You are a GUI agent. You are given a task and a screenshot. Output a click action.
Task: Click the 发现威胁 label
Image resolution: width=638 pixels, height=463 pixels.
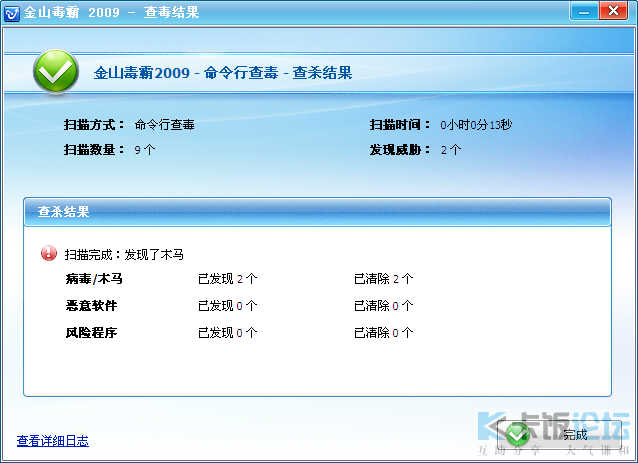click(x=400, y=150)
